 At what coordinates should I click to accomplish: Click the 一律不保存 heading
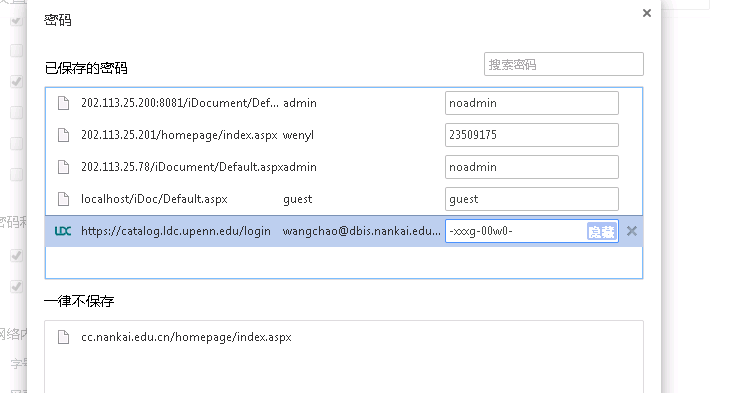coord(79,301)
